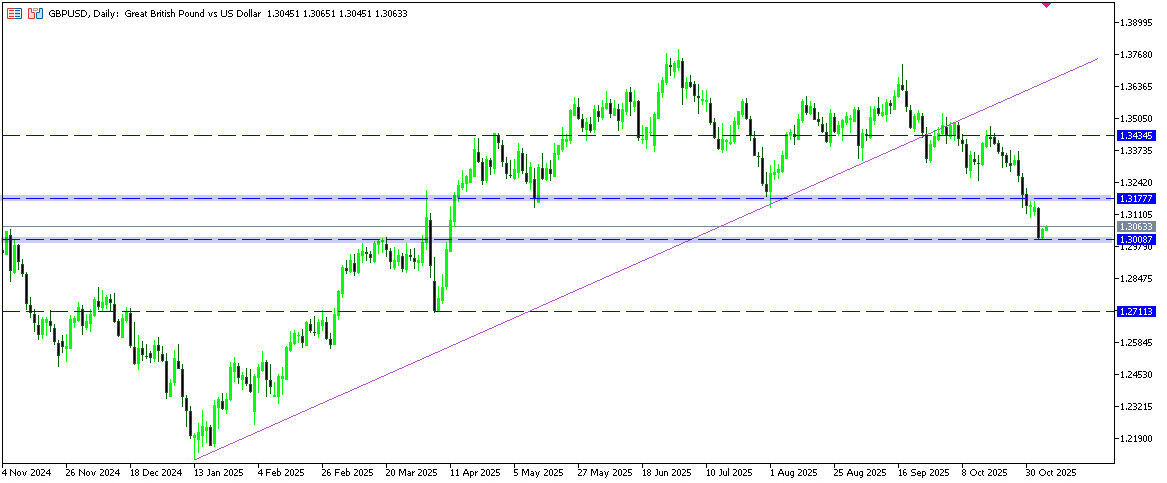
Task: Select the 1.31777 blue price label
Action: coord(1136,199)
